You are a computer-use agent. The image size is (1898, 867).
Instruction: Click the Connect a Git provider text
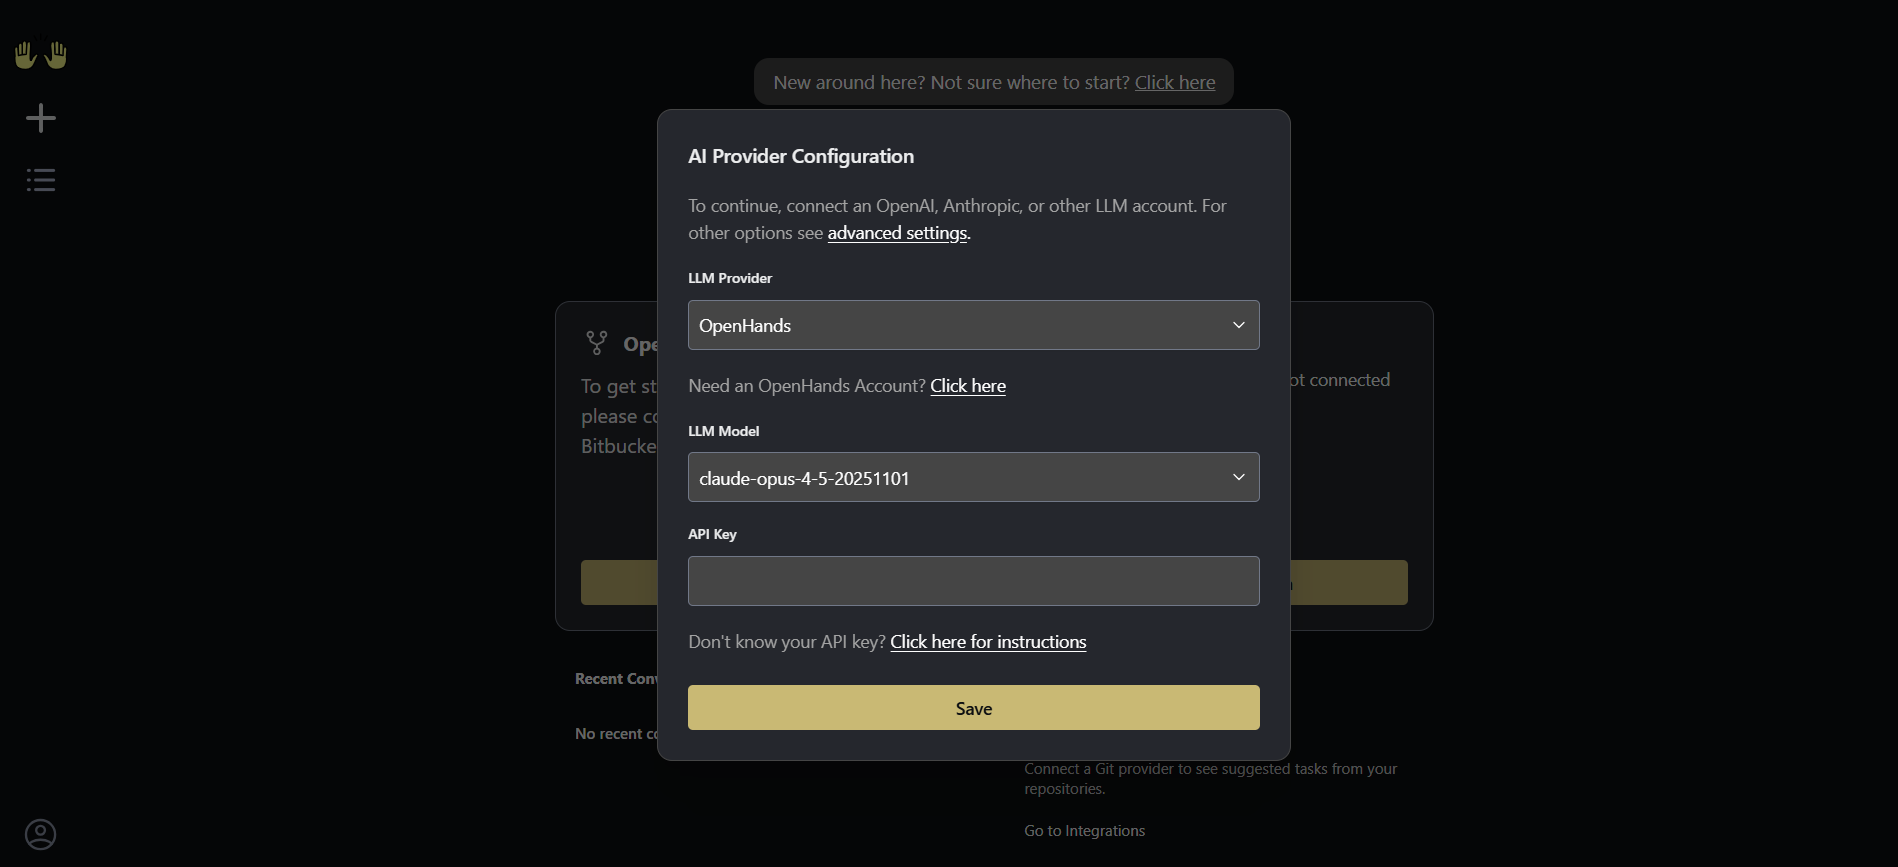(x=1210, y=779)
